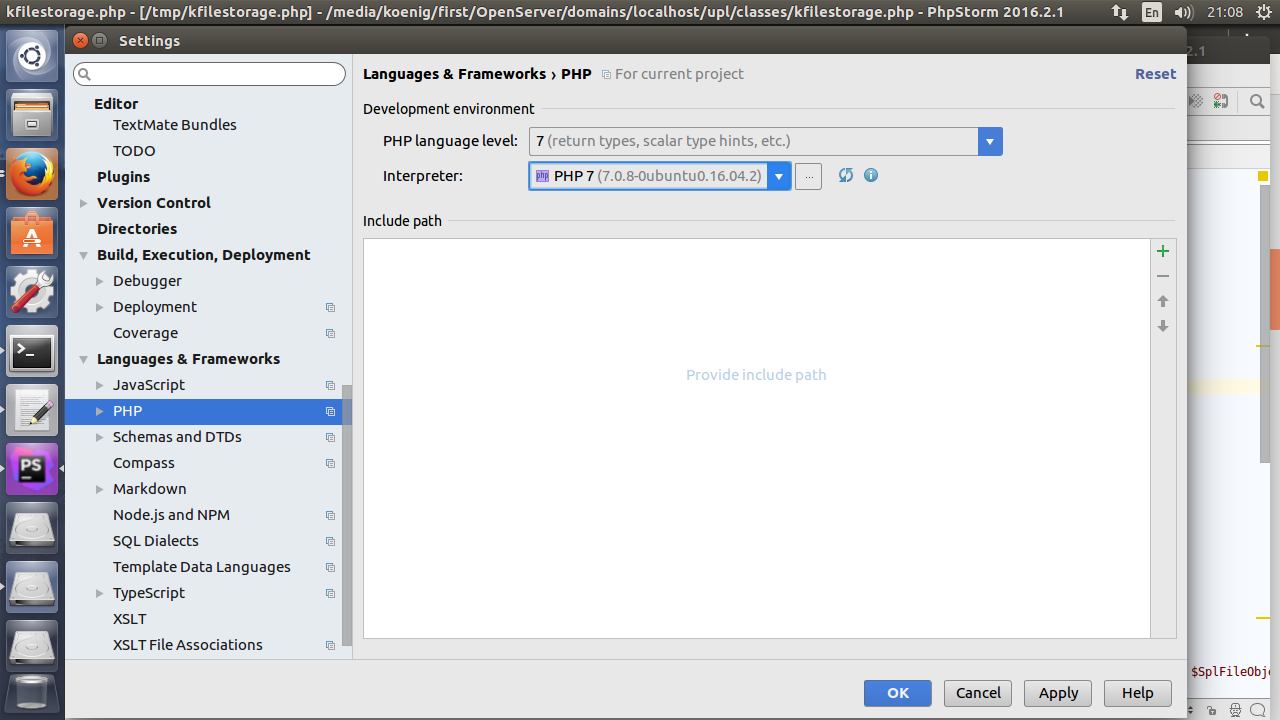The height and width of the screenshot is (720, 1280).
Task: Click project-level icon beside Node.js and NPM
Action: (x=330, y=515)
